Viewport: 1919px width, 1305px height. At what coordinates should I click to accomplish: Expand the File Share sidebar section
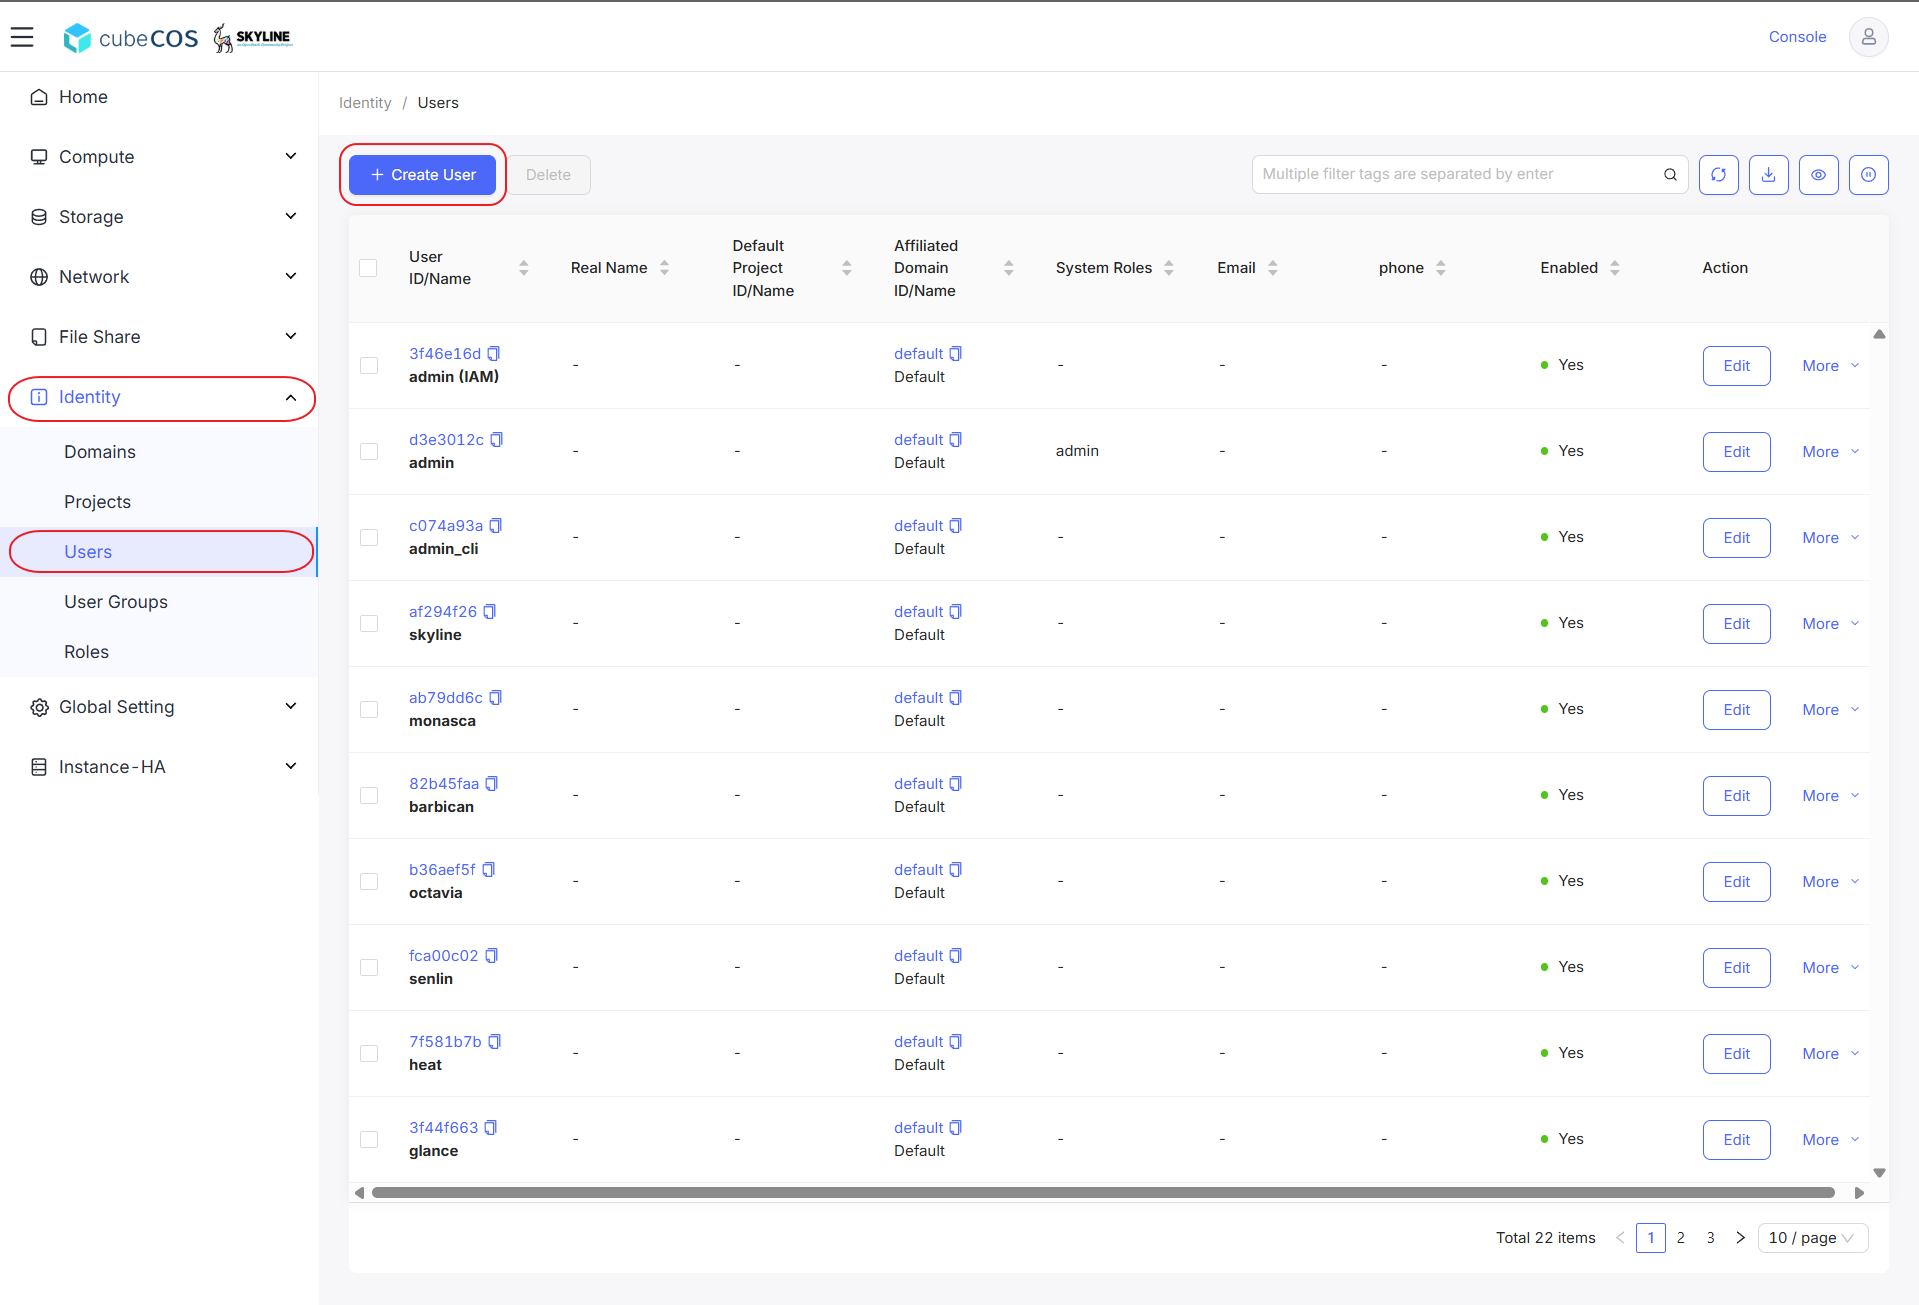click(160, 337)
